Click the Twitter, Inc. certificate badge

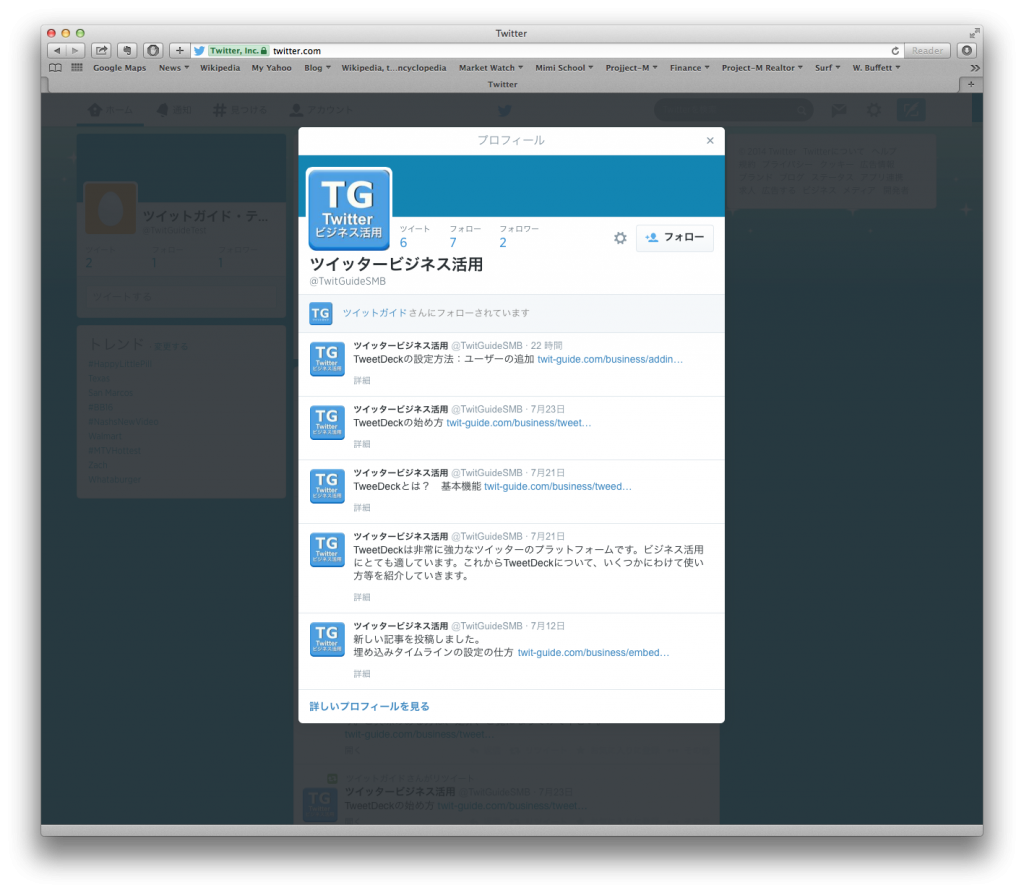point(239,50)
